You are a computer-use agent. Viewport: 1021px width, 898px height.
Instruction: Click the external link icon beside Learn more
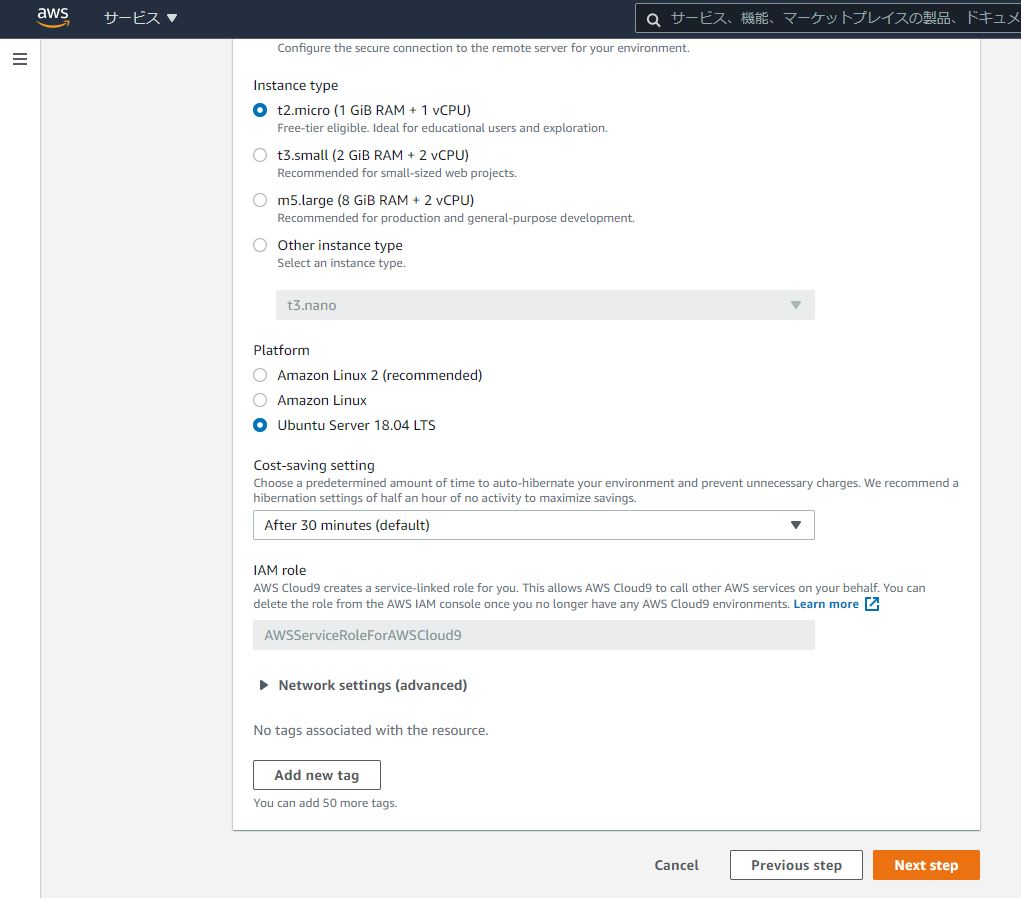point(872,604)
